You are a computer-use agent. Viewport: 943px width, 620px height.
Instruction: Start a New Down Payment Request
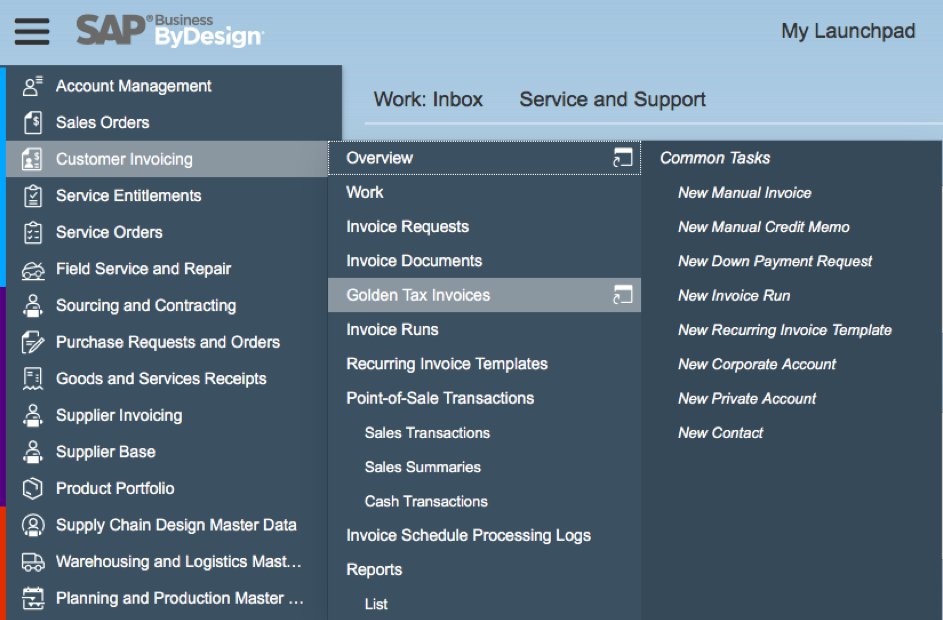[x=775, y=262]
